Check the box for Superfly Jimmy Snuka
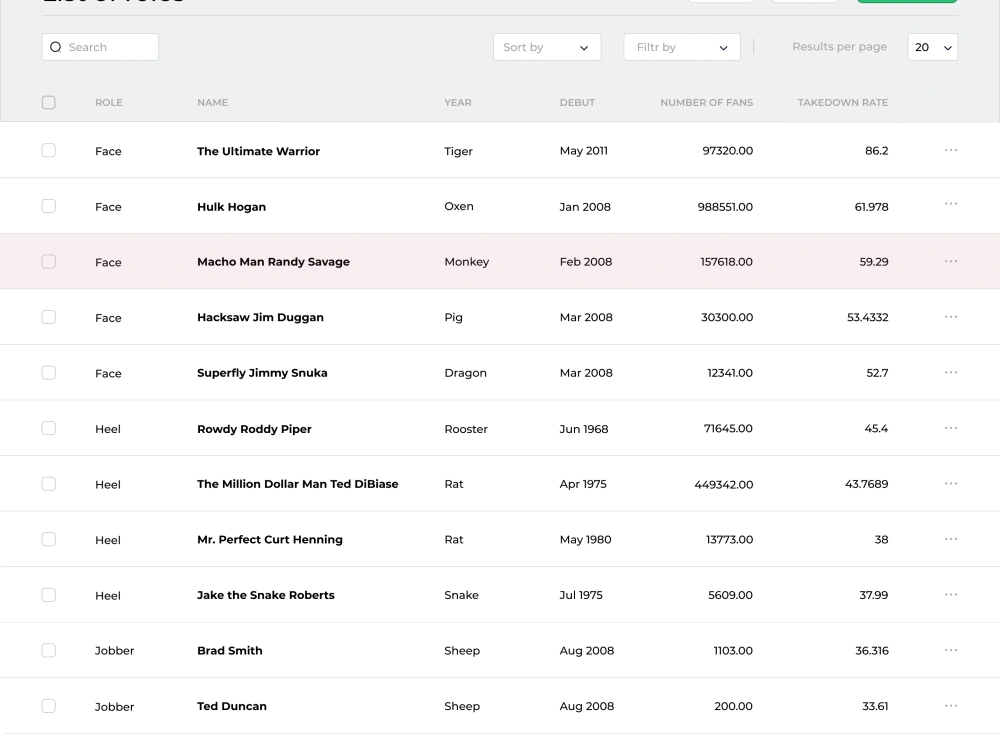The image size is (1000, 750). coord(48,372)
